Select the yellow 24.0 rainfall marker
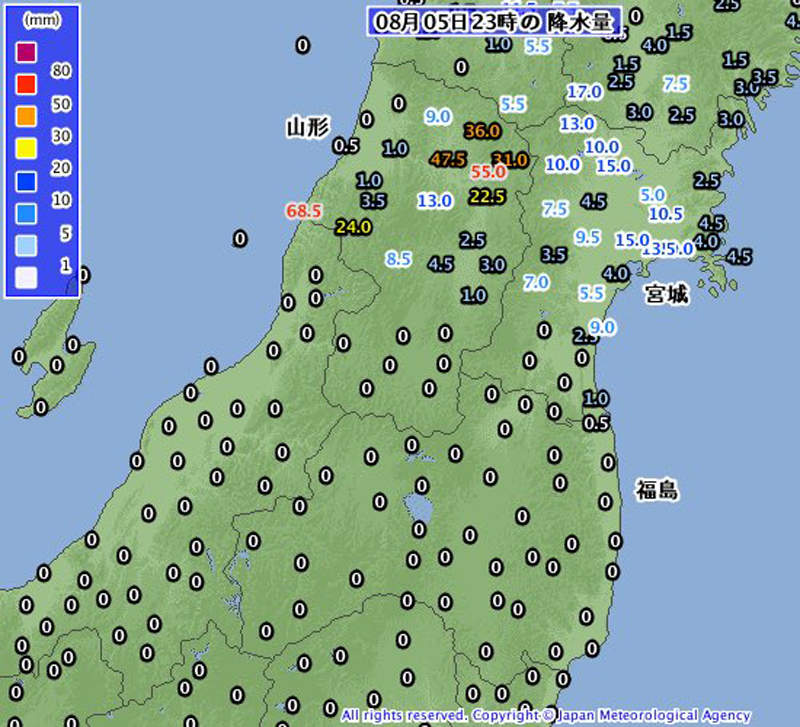The width and height of the screenshot is (800, 727). click(355, 227)
